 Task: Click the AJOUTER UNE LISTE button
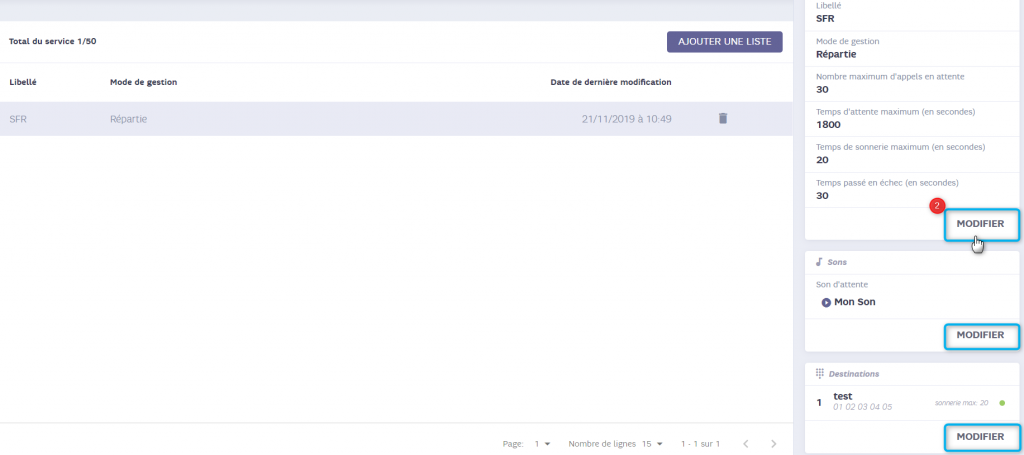coord(725,42)
